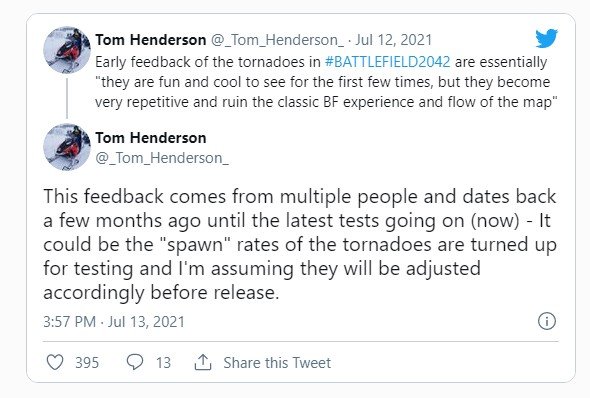Image resolution: width=590 pixels, height=398 pixels.
Task: Open the #BATTLEFIELD2042 hashtag link
Action: 387,62
